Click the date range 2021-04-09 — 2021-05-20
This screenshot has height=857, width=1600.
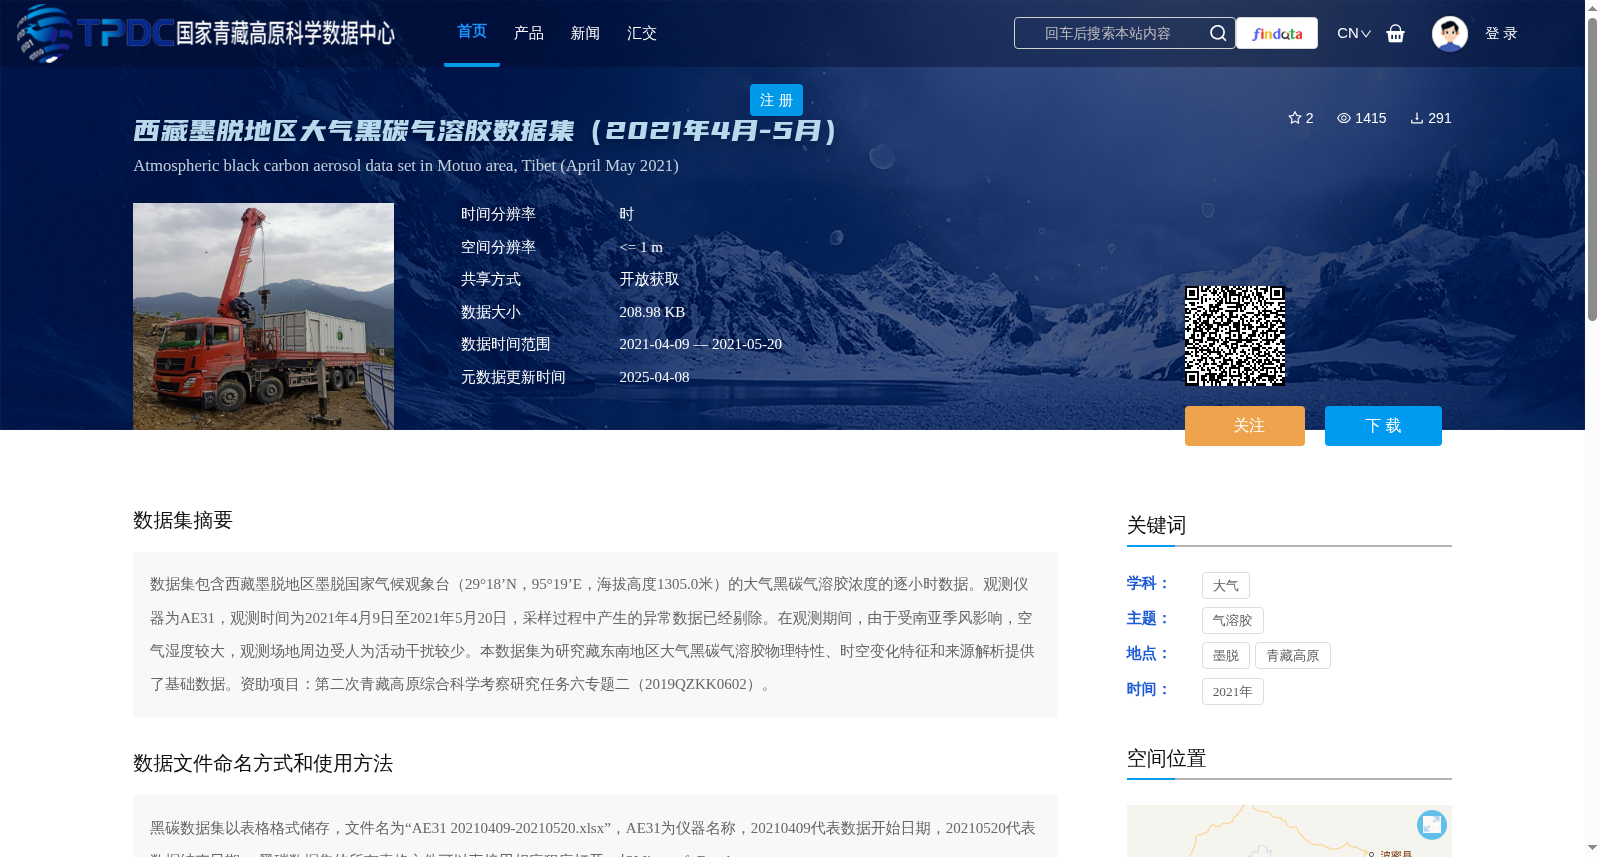tap(700, 344)
